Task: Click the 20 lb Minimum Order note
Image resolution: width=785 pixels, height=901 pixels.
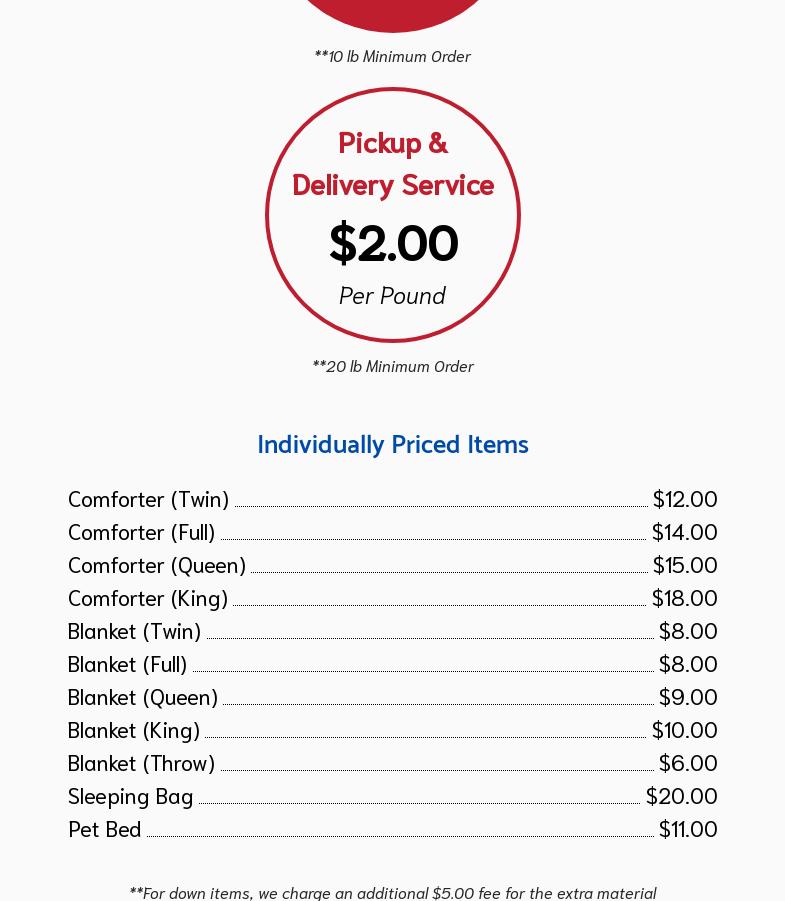Action: point(392,366)
